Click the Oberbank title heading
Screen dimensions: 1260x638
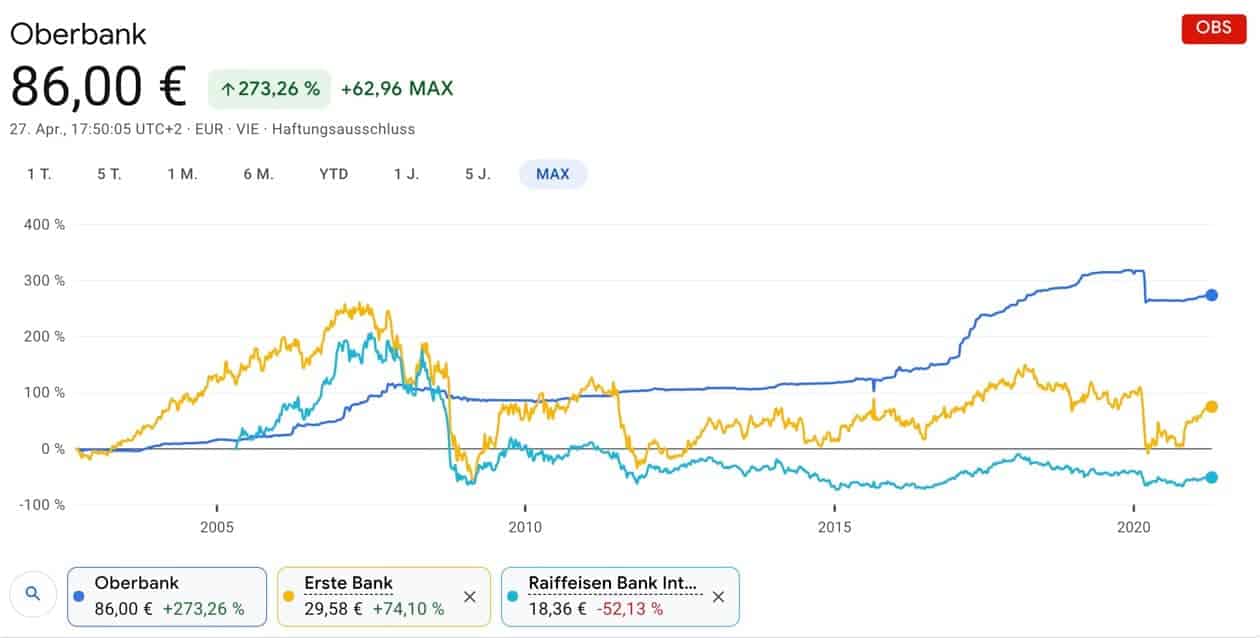tap(78, 33)
